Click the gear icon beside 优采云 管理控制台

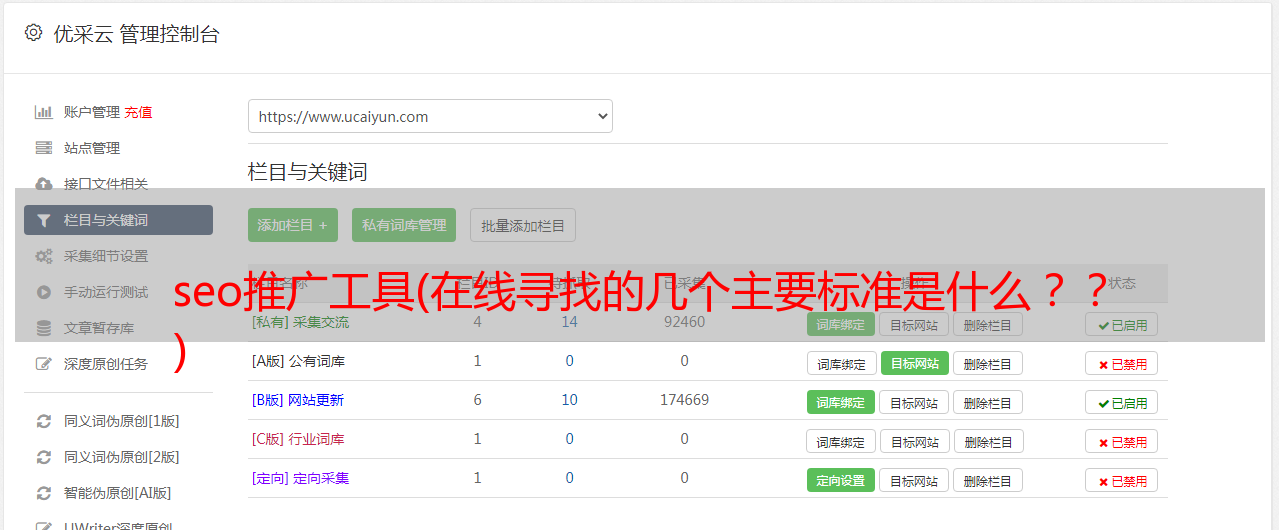point(33,33)
